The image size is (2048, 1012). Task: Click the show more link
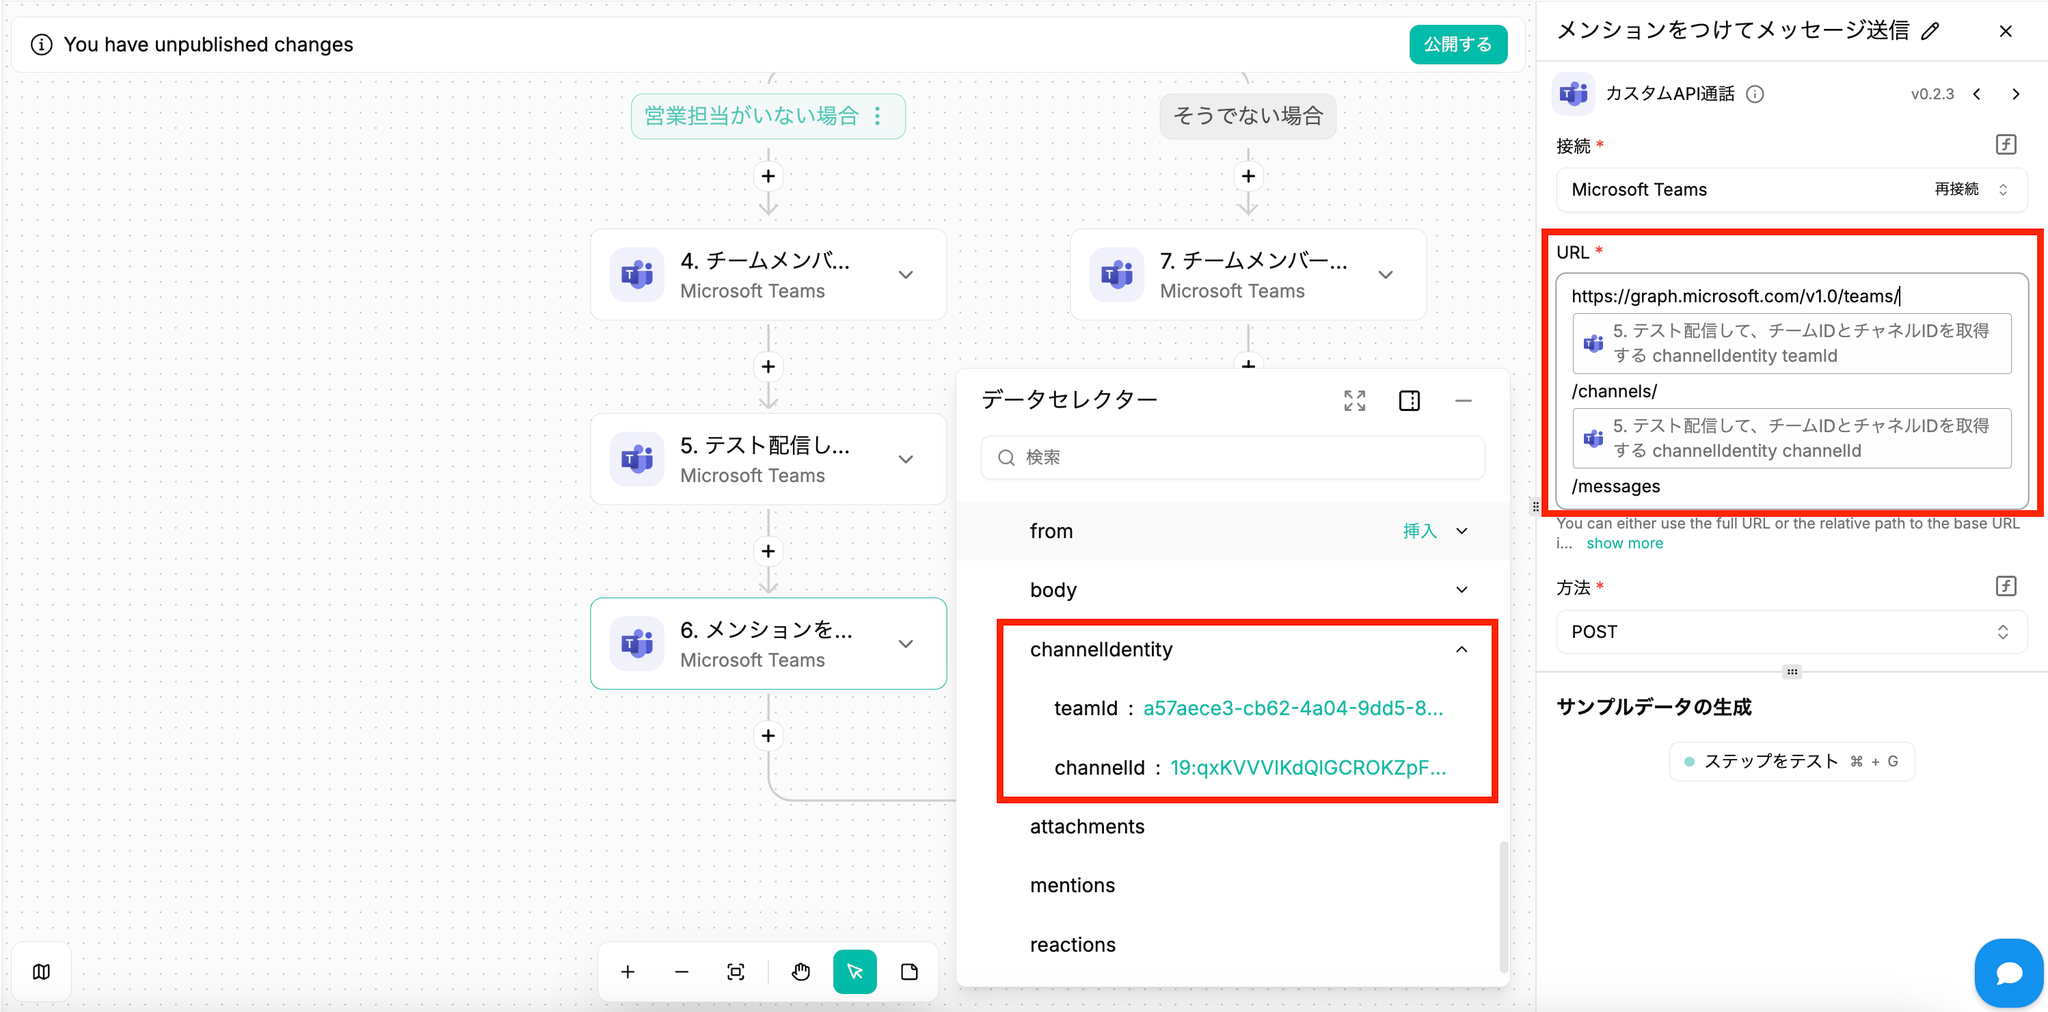click(1624, 544)
